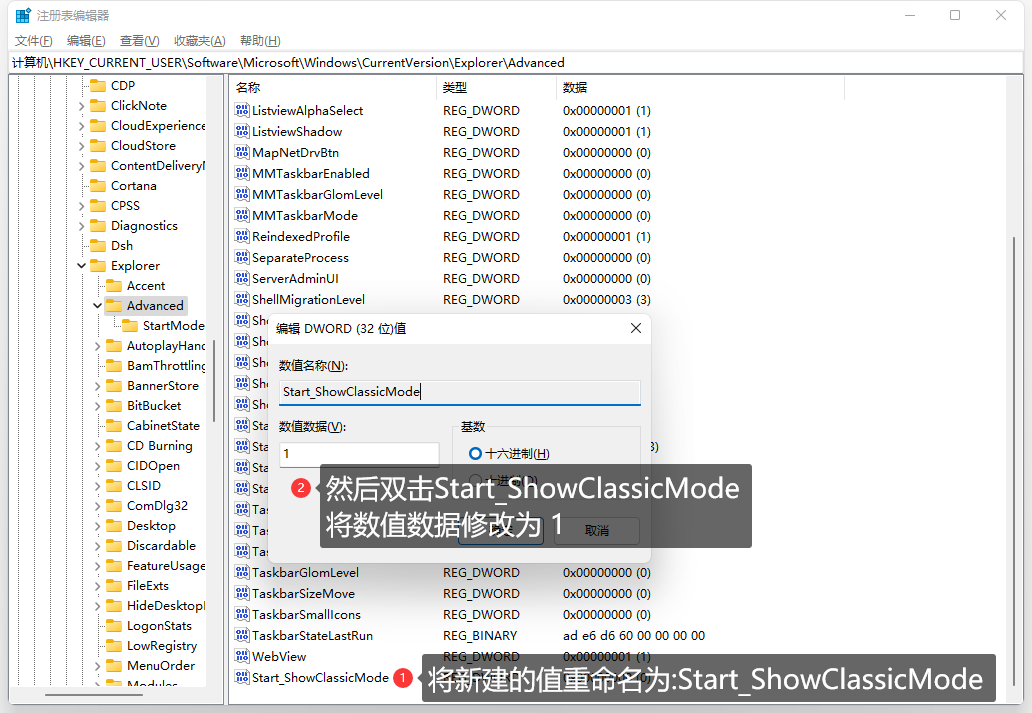Click the ListviewShadow value icon
Screen dimensions: 1032x713
point(242,131)
